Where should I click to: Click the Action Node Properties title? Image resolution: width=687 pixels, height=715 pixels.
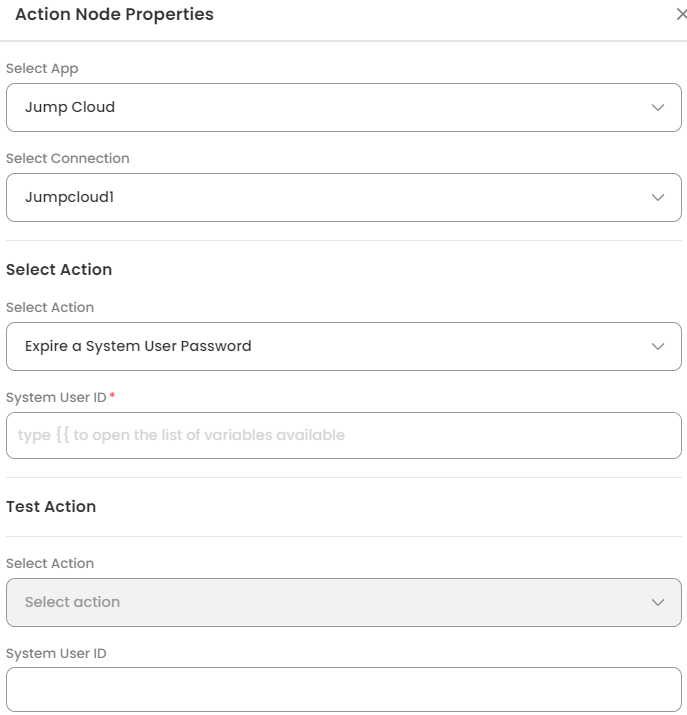[x=114, y=15]
